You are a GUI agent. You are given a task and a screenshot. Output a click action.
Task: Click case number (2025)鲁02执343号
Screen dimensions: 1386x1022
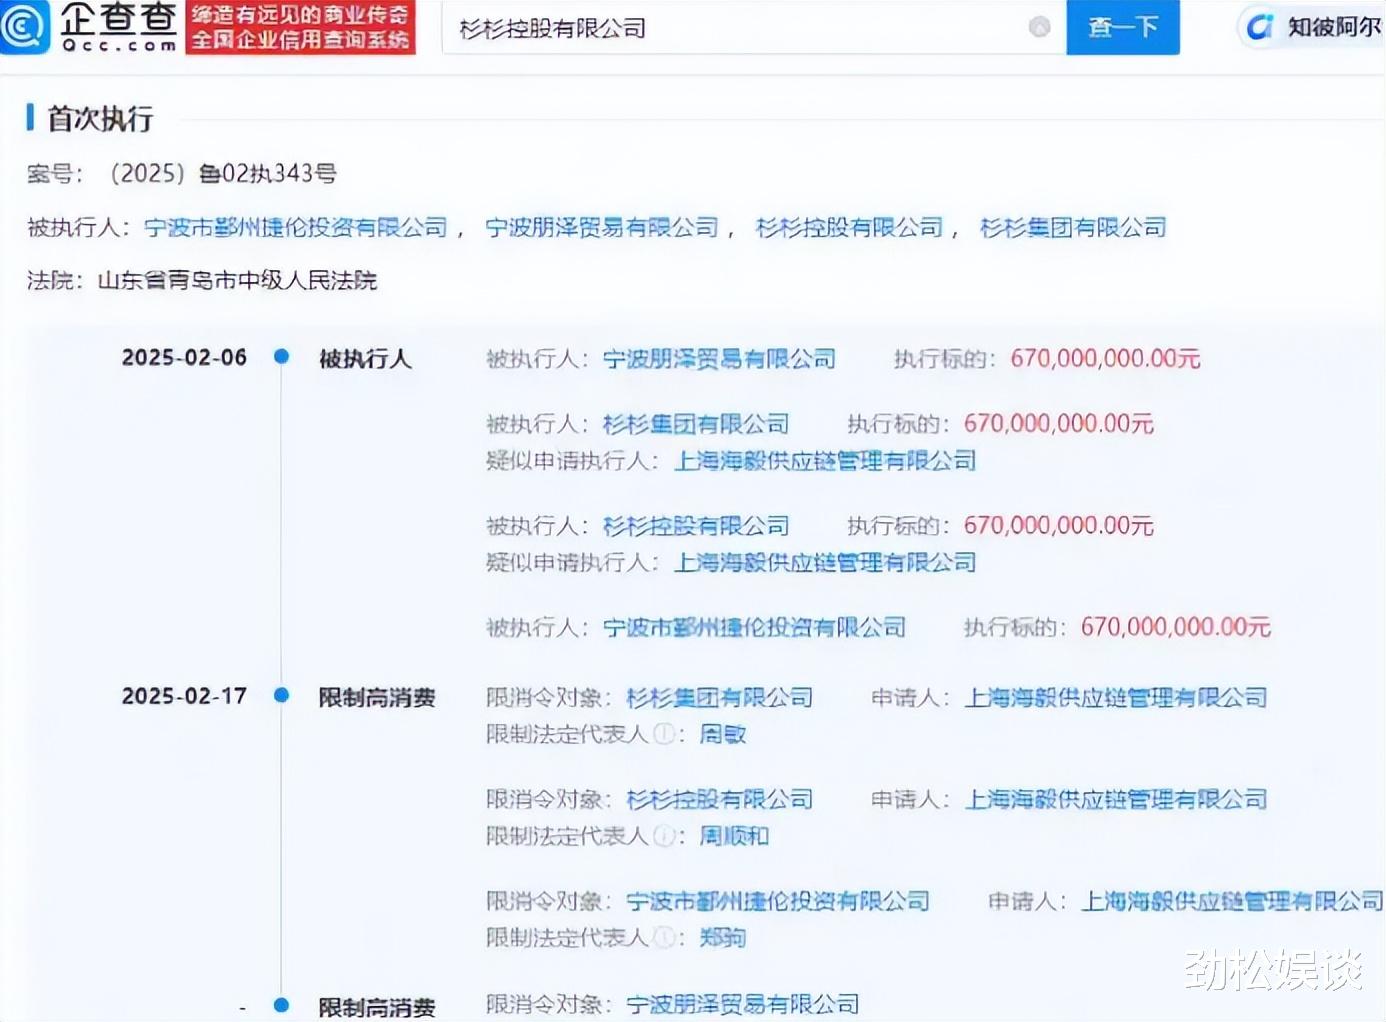coord(222,174)
